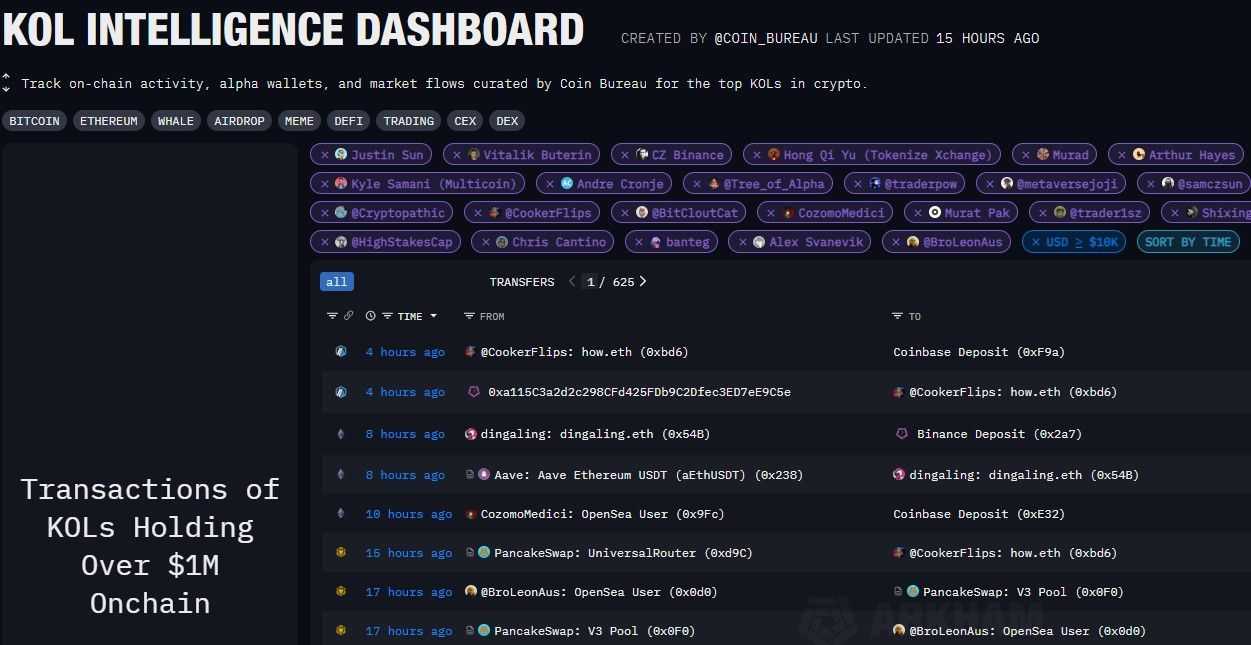
Task: Remove the USD ≥ $10K filter
Action: pyautogui.click(x=1036, y=242)
